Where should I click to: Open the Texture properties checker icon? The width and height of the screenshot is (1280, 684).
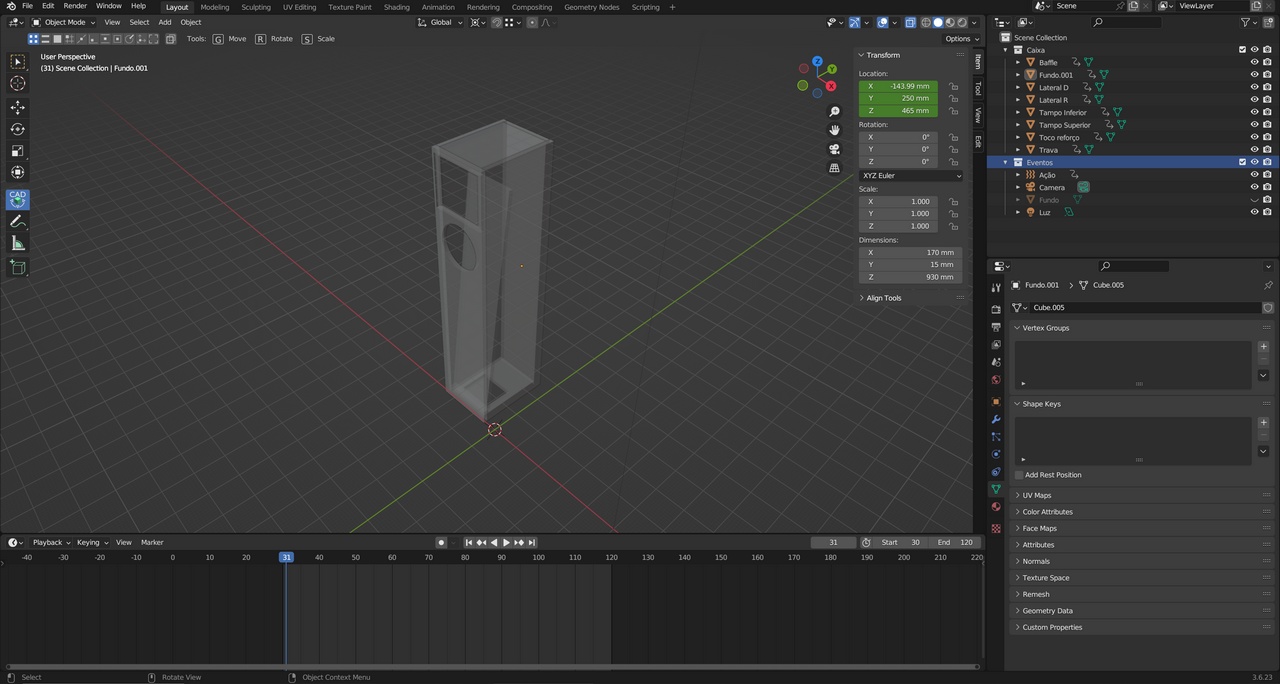[x=995, y=528]
